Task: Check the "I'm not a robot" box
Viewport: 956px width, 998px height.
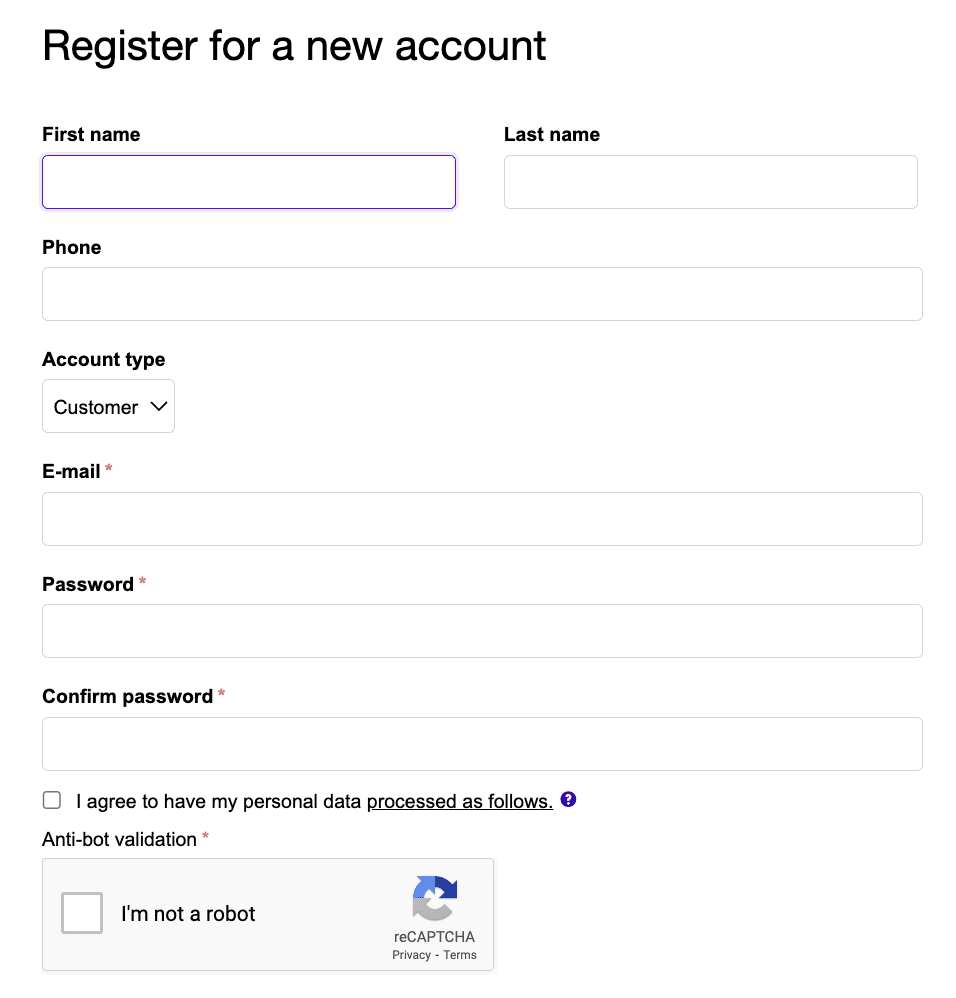Action: (x=82, y=913)
